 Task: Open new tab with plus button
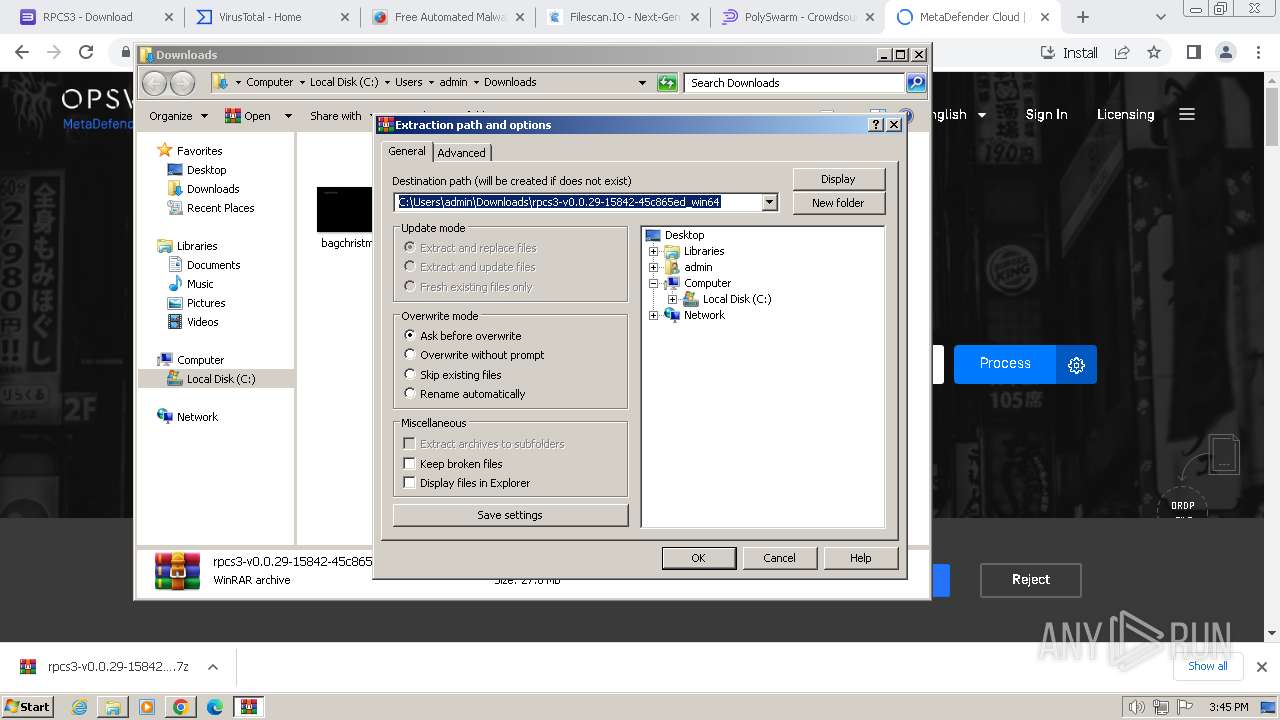coord(1083,17)
